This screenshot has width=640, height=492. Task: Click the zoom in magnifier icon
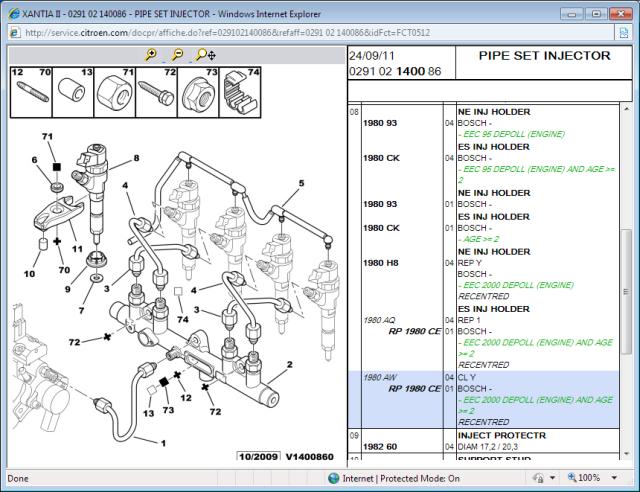(151, 54)
